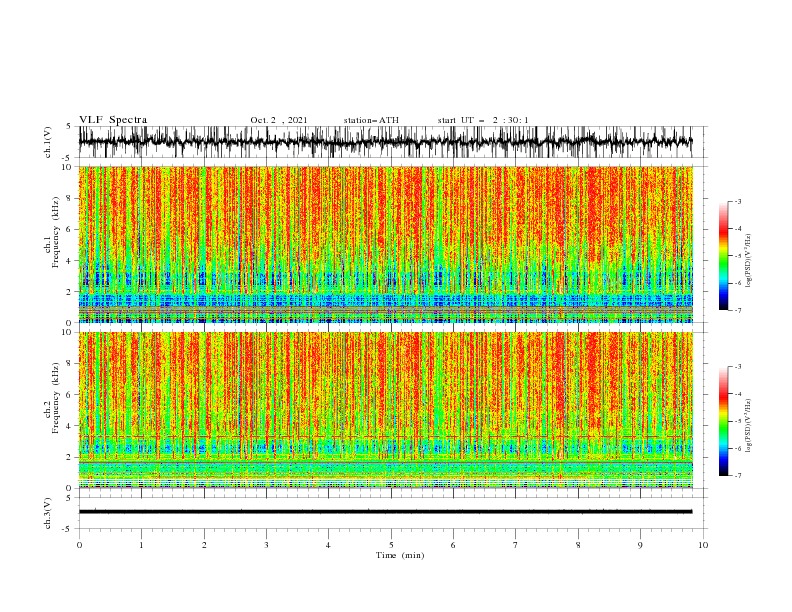Image resolution: width=792 pixels, height=612 pixels.
Task: Click the "8" tick on ch.2 frequency axis
Action: click(x=70, y=364)
